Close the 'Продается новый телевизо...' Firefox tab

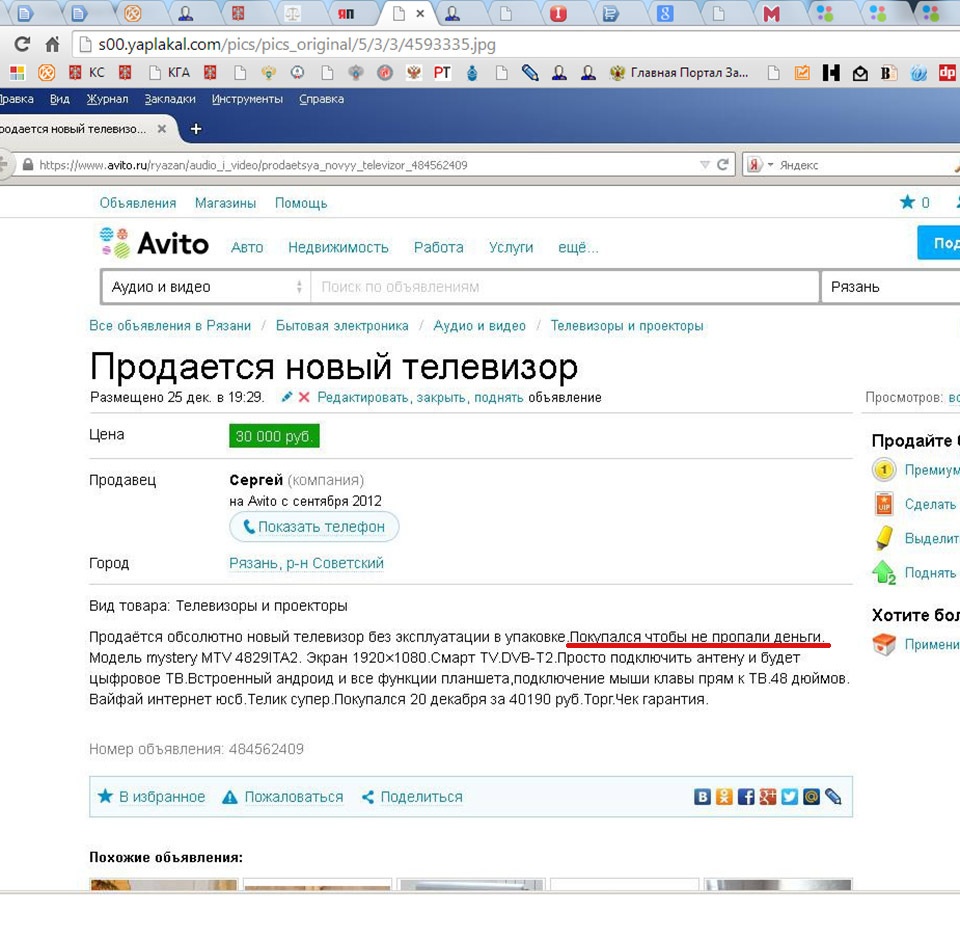pyautogui.click(x=162, y=129)
